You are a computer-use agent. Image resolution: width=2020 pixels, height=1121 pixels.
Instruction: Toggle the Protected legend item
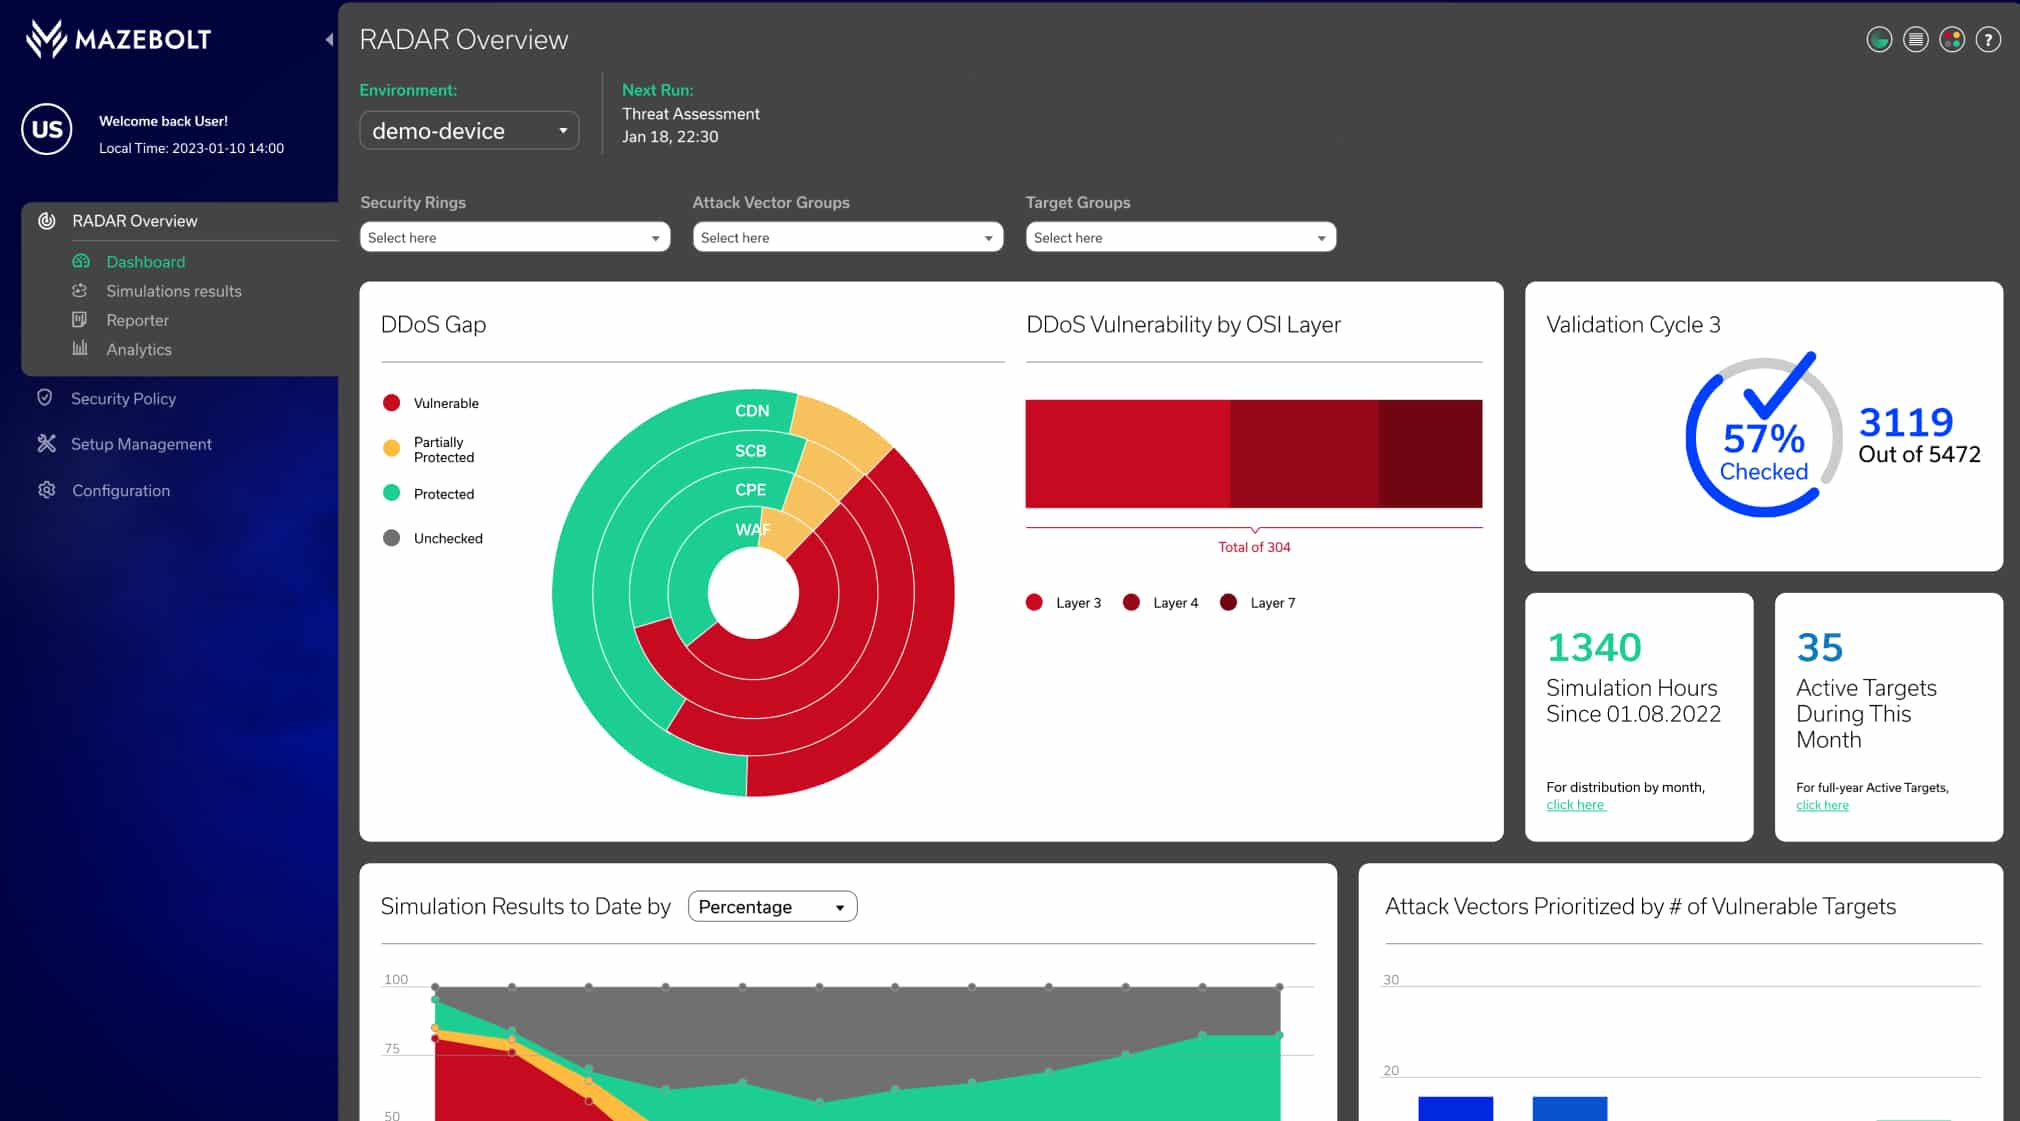click(x=429, y=493)
